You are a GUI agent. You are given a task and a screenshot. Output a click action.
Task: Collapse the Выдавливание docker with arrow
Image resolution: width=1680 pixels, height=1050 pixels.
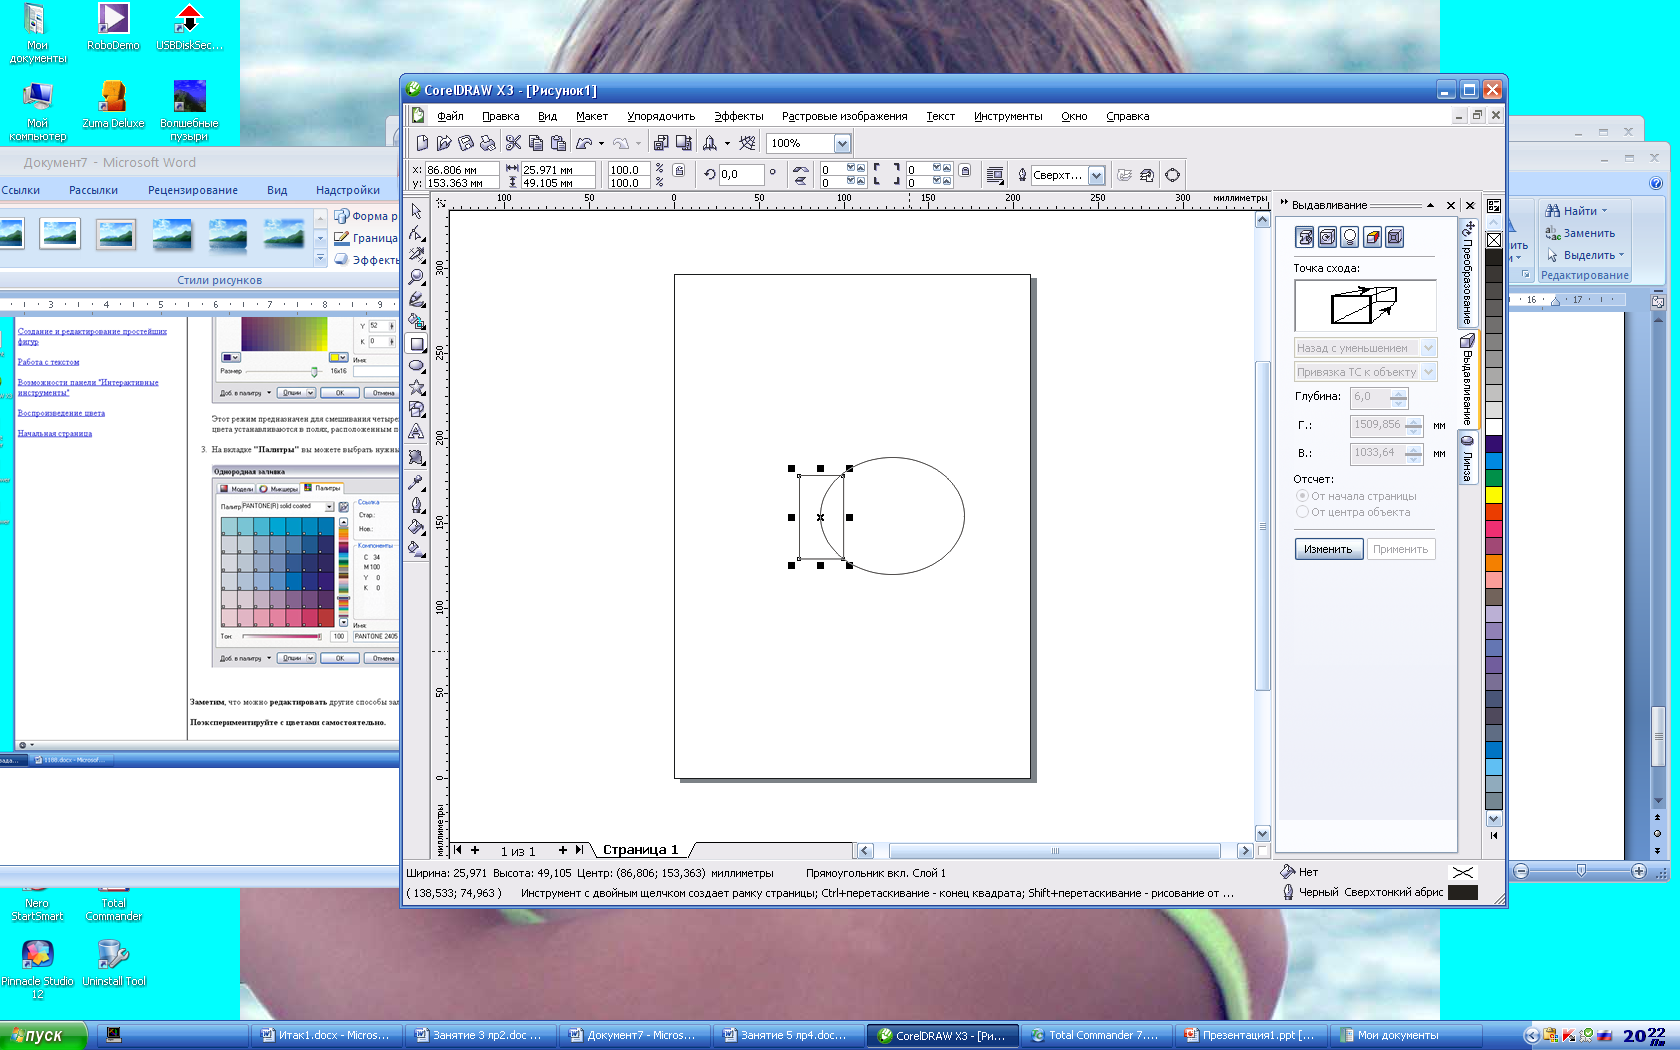pyautogui.click(x=1431, y=205)
